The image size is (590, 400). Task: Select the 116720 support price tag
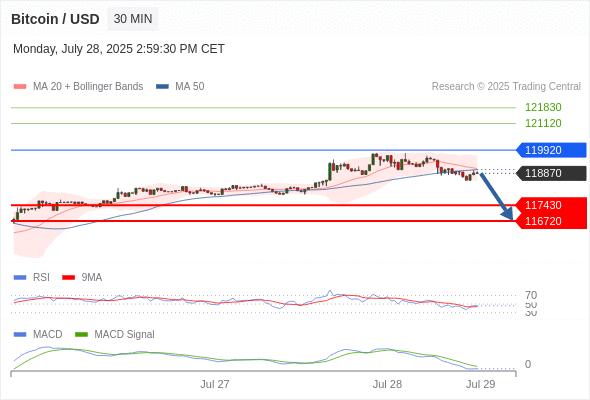[x=551, y=221]
